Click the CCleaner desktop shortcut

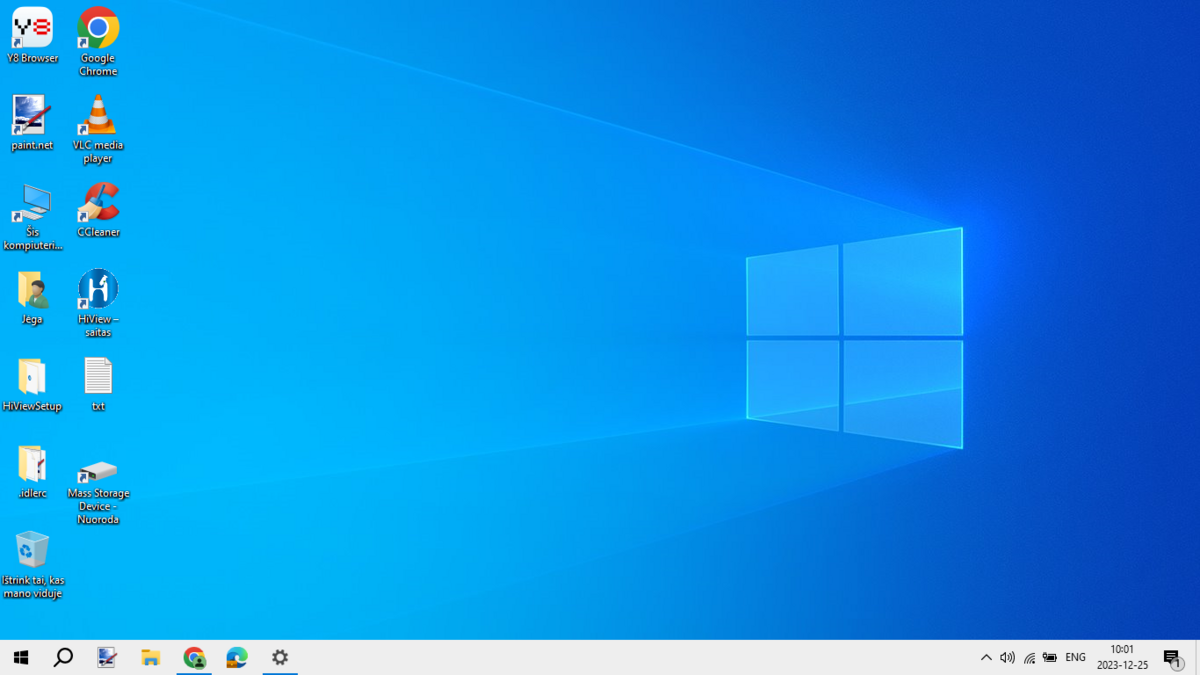point(98,204)
